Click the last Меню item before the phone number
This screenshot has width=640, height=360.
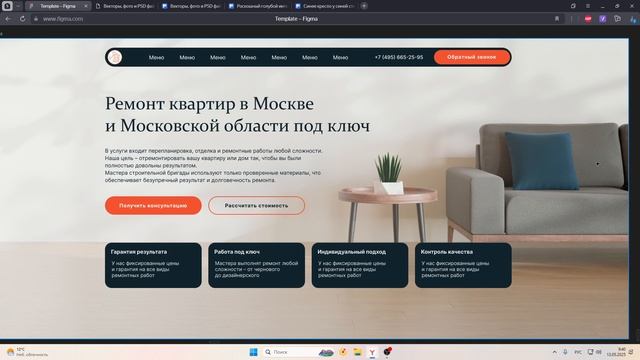(340, 58)
